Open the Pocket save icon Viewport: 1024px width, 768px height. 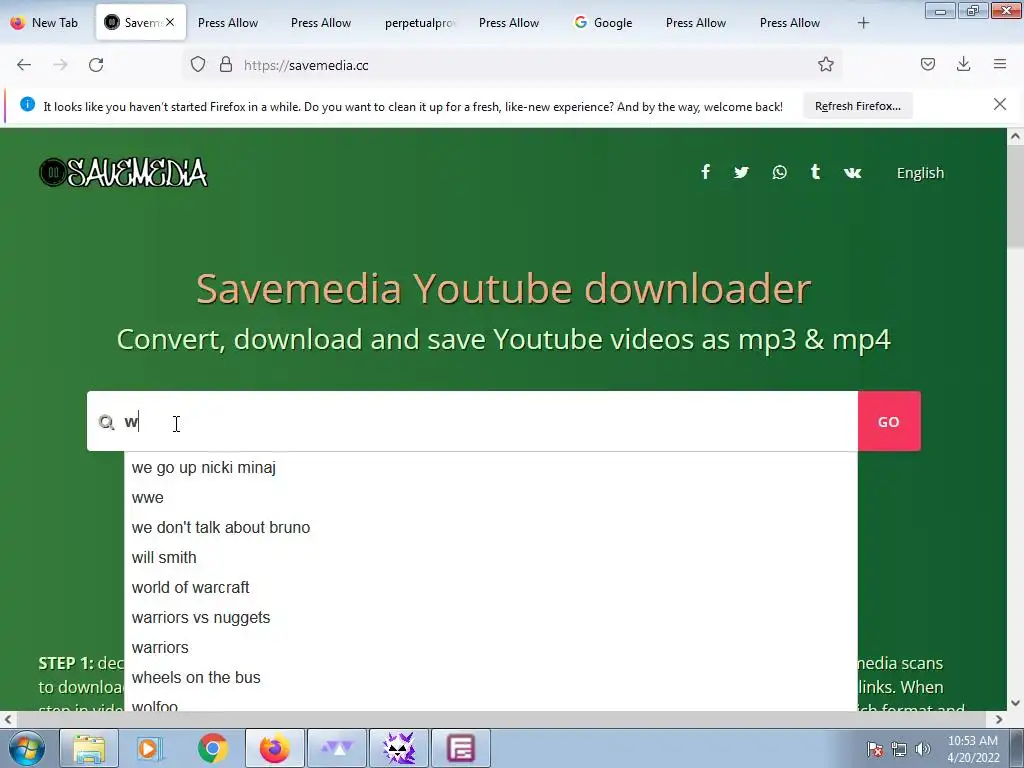(927, 64)
